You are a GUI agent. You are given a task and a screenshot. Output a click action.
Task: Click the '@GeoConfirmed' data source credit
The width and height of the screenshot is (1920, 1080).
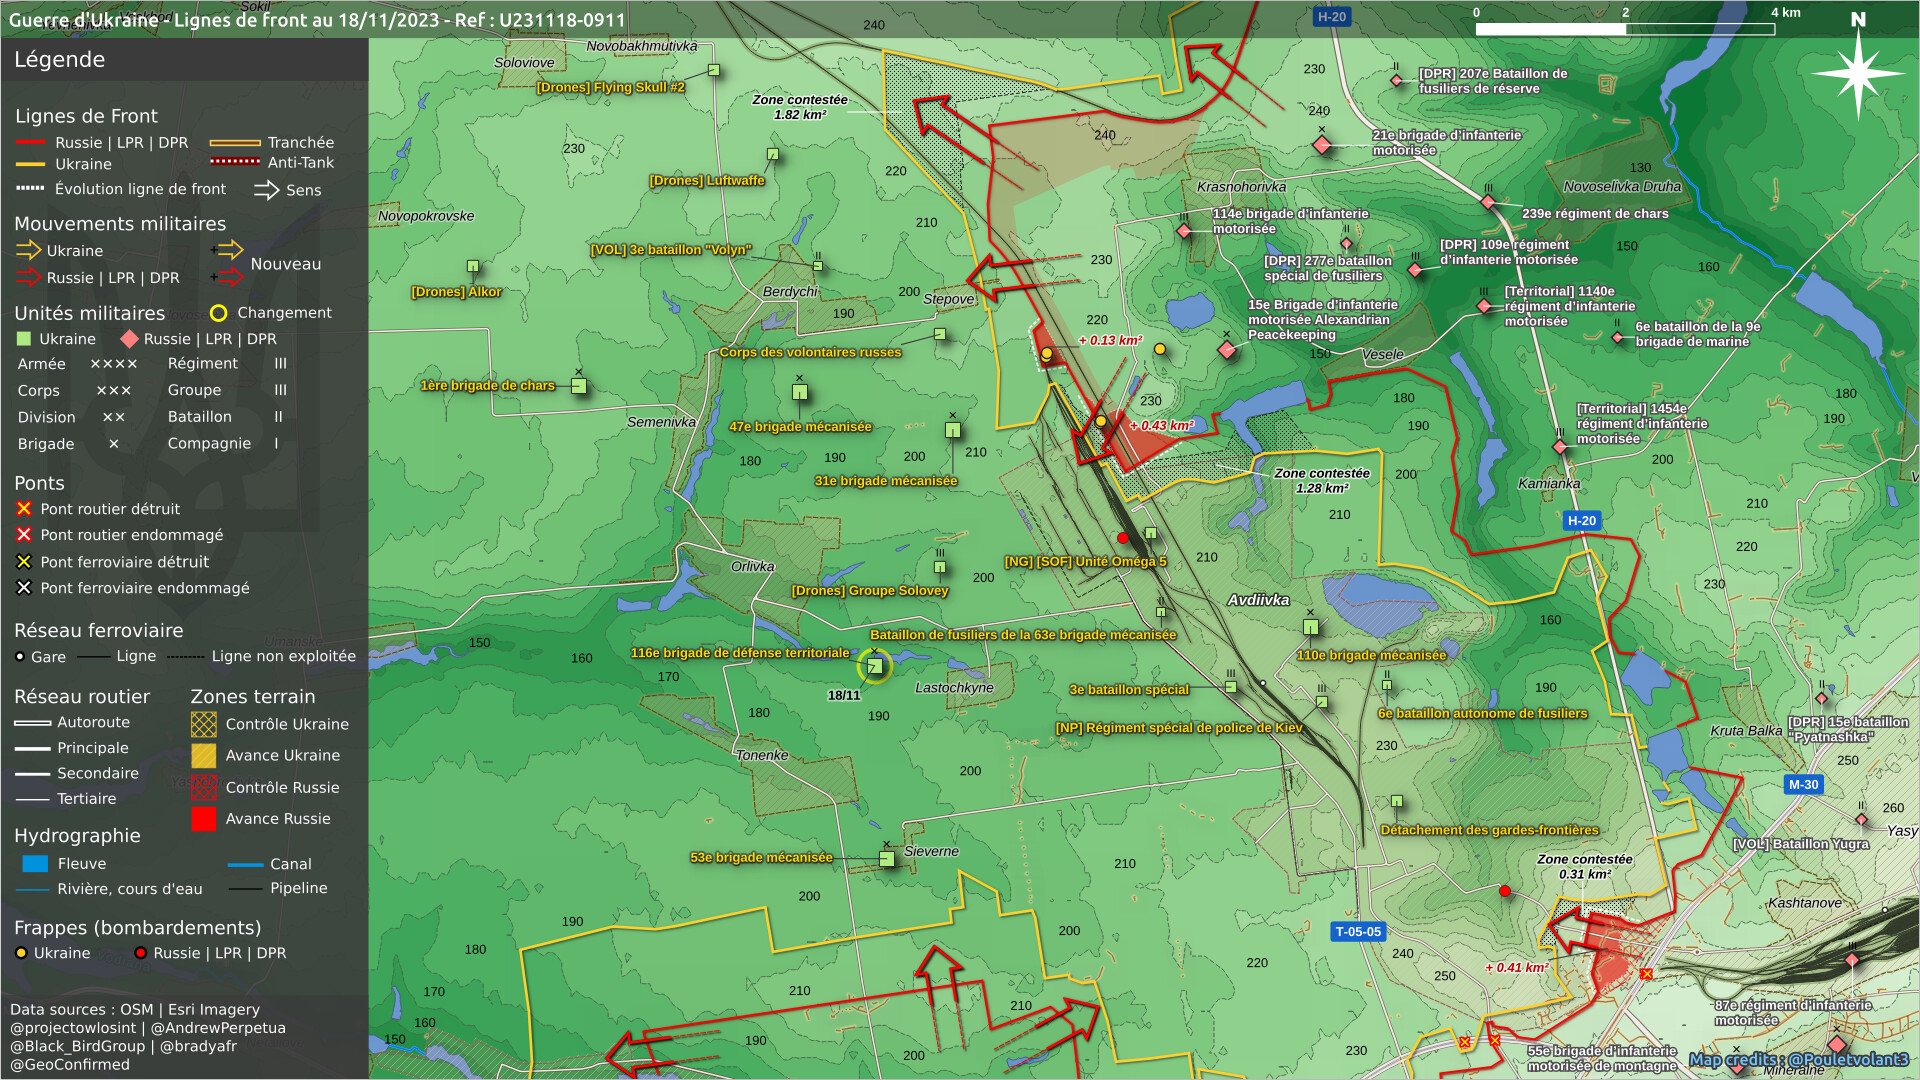pos(70,1064)
